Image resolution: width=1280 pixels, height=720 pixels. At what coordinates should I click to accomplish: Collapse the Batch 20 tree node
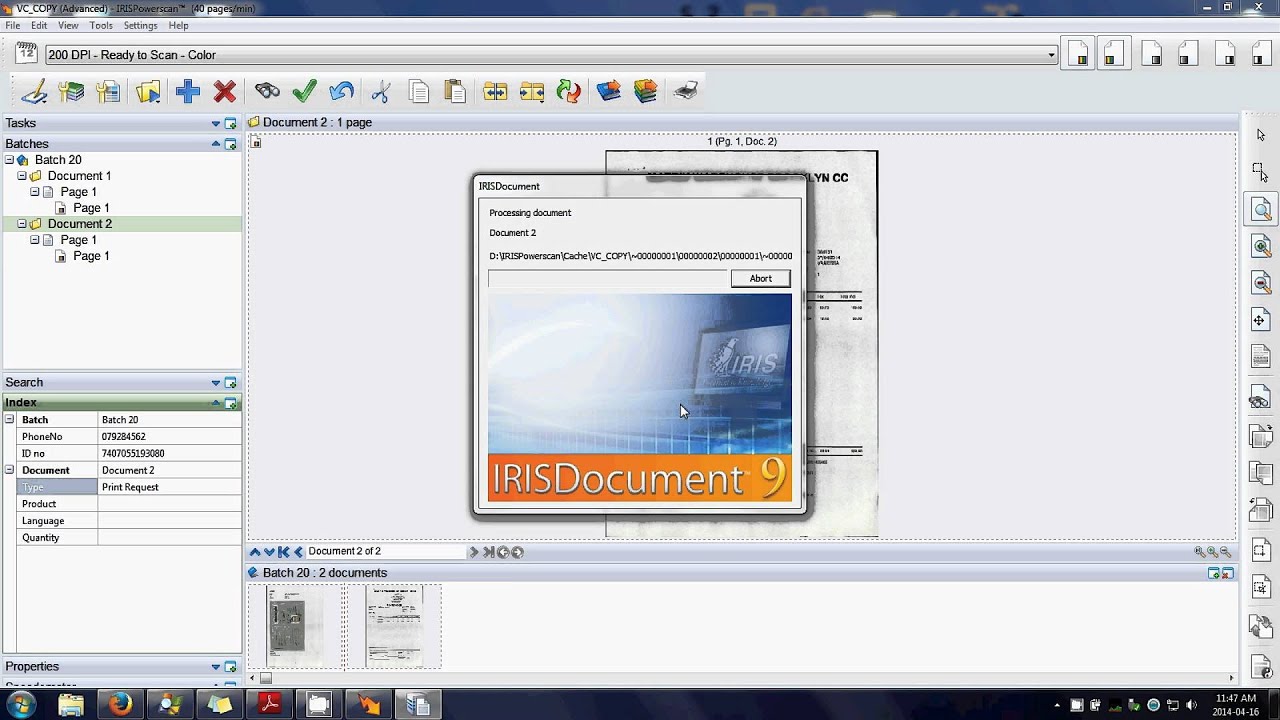[x=9, y=160]
